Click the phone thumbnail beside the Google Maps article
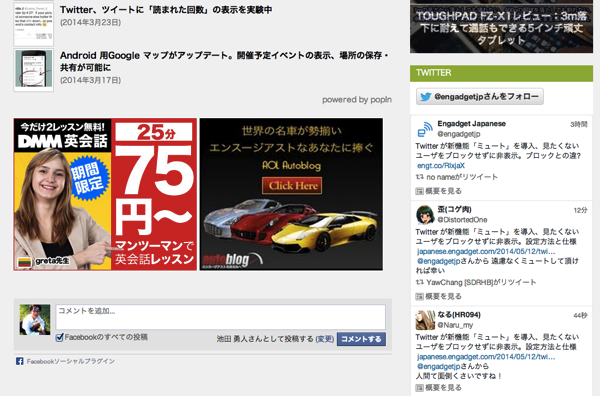This screenshot has height=396, width=600. [x=34, y=70]
